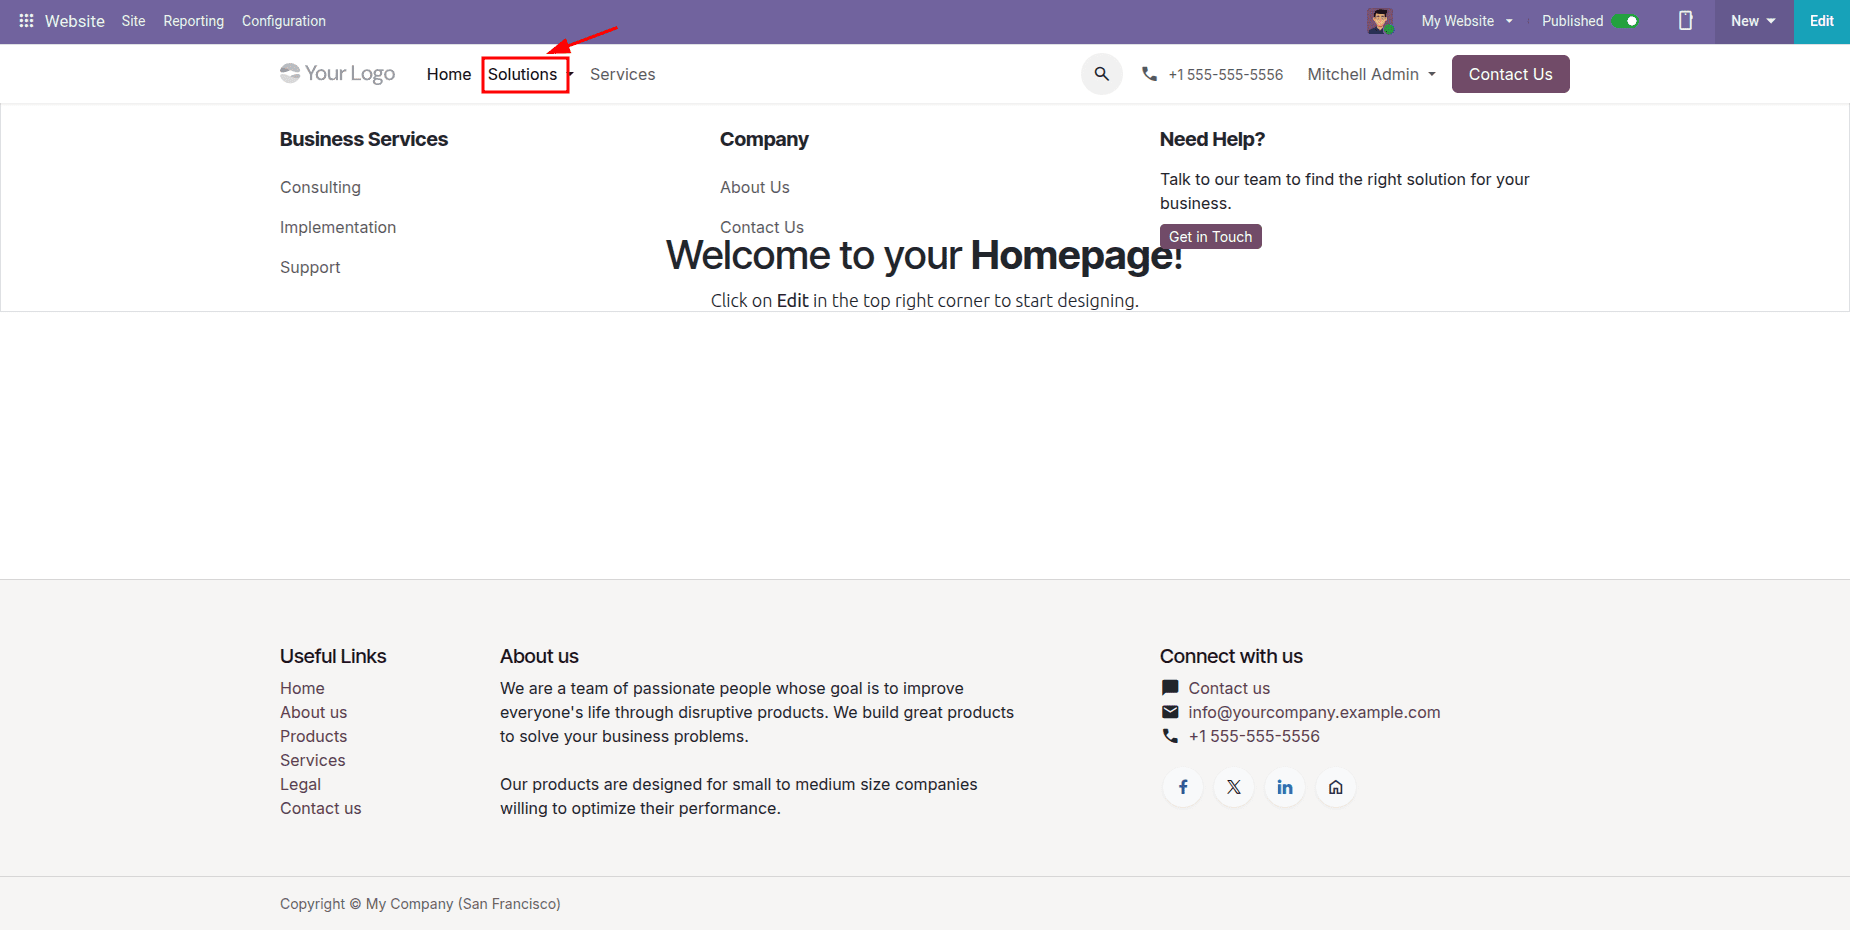1850x930 pixels.
Task: Click the Get in Touch button
Action: (1210, 237)
